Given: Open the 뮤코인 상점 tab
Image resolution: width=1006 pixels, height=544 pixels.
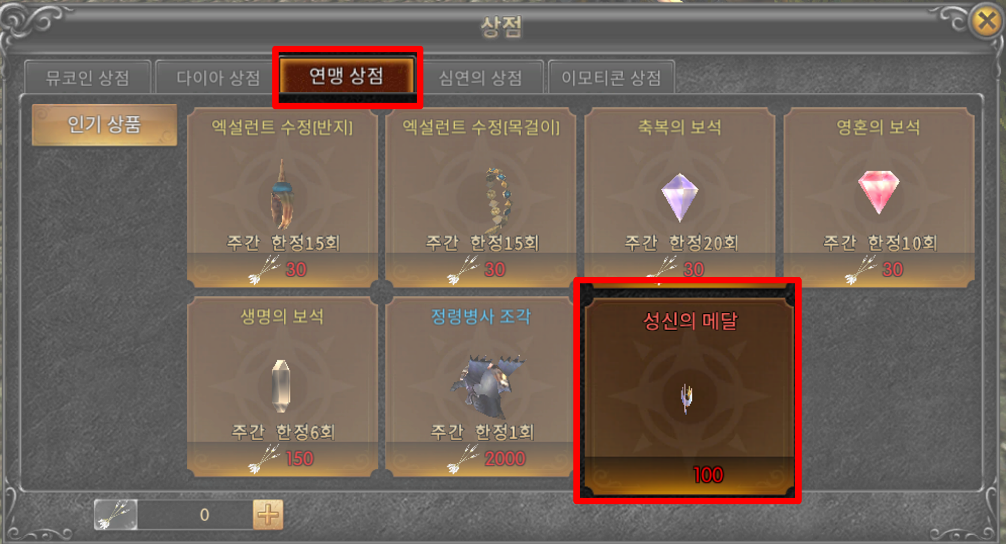Looking at the screenshot, I should coord(88,78).
